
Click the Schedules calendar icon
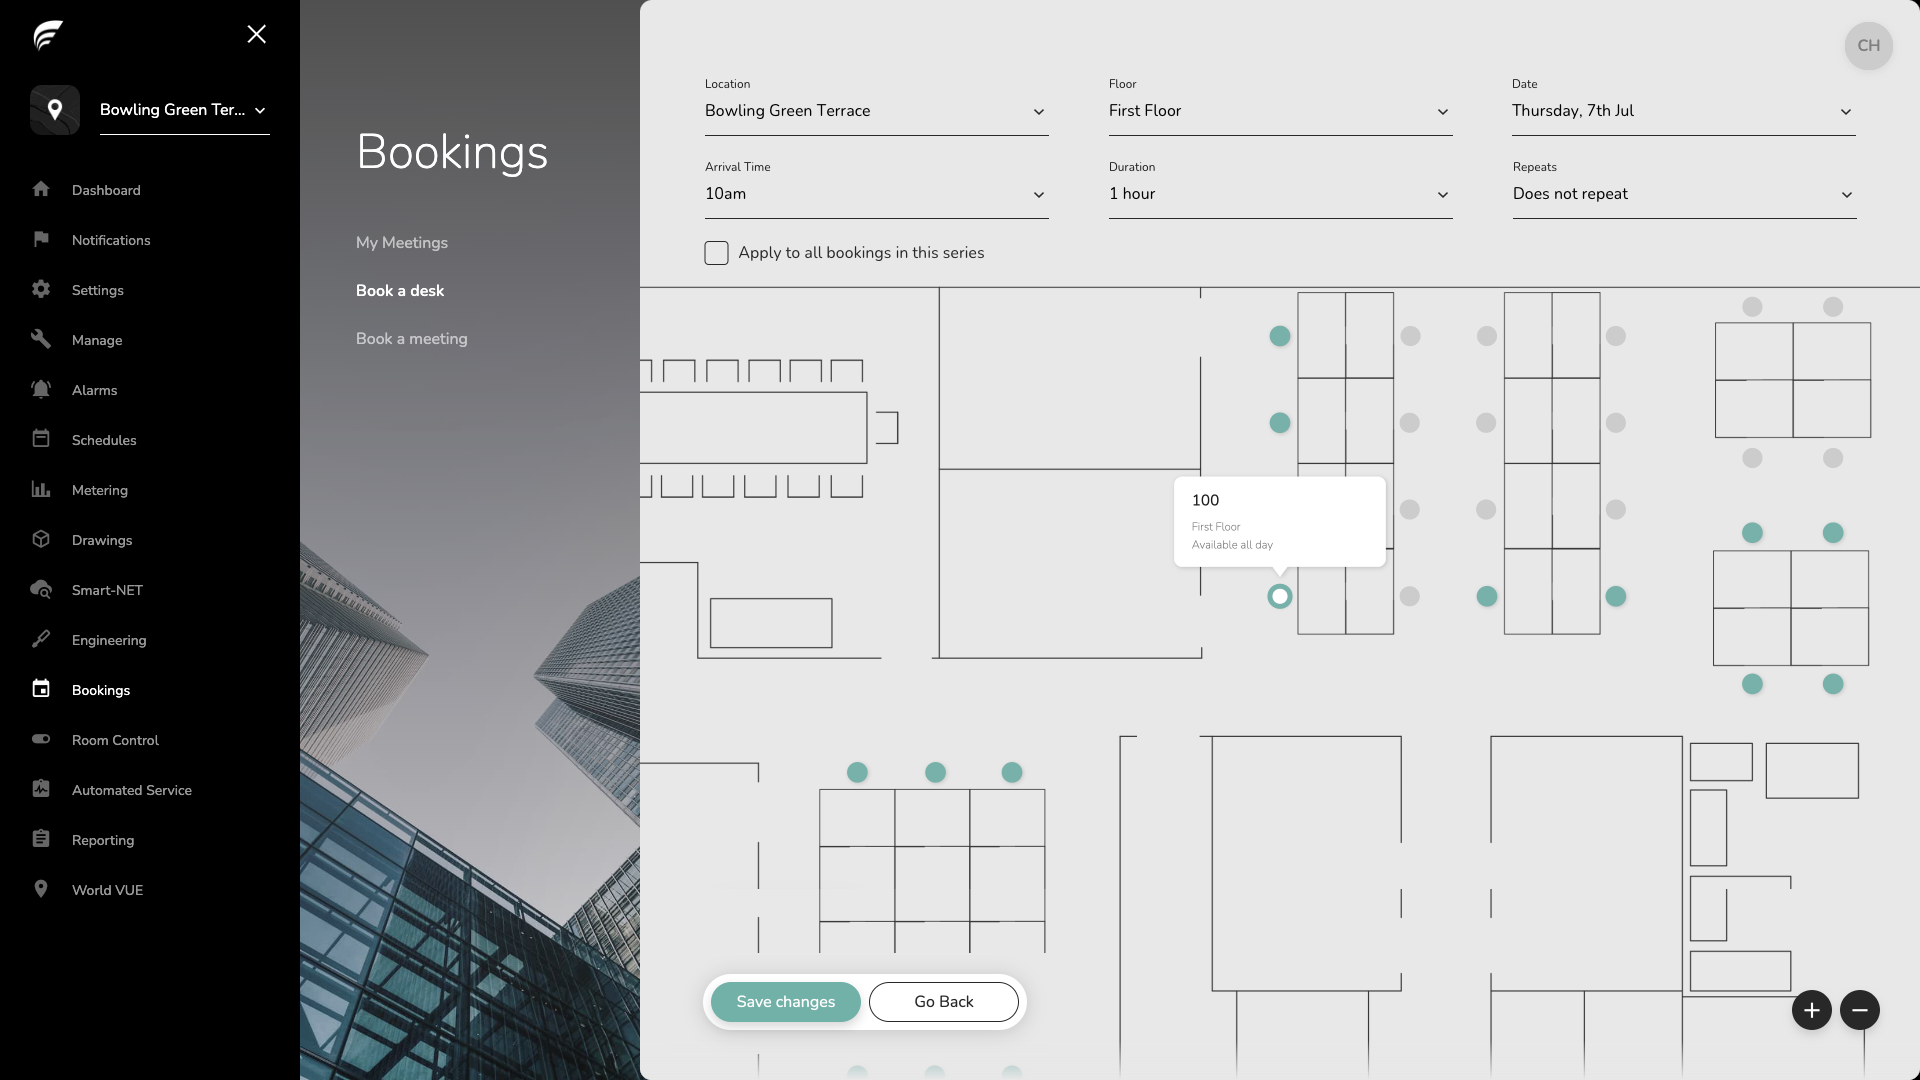41,439
